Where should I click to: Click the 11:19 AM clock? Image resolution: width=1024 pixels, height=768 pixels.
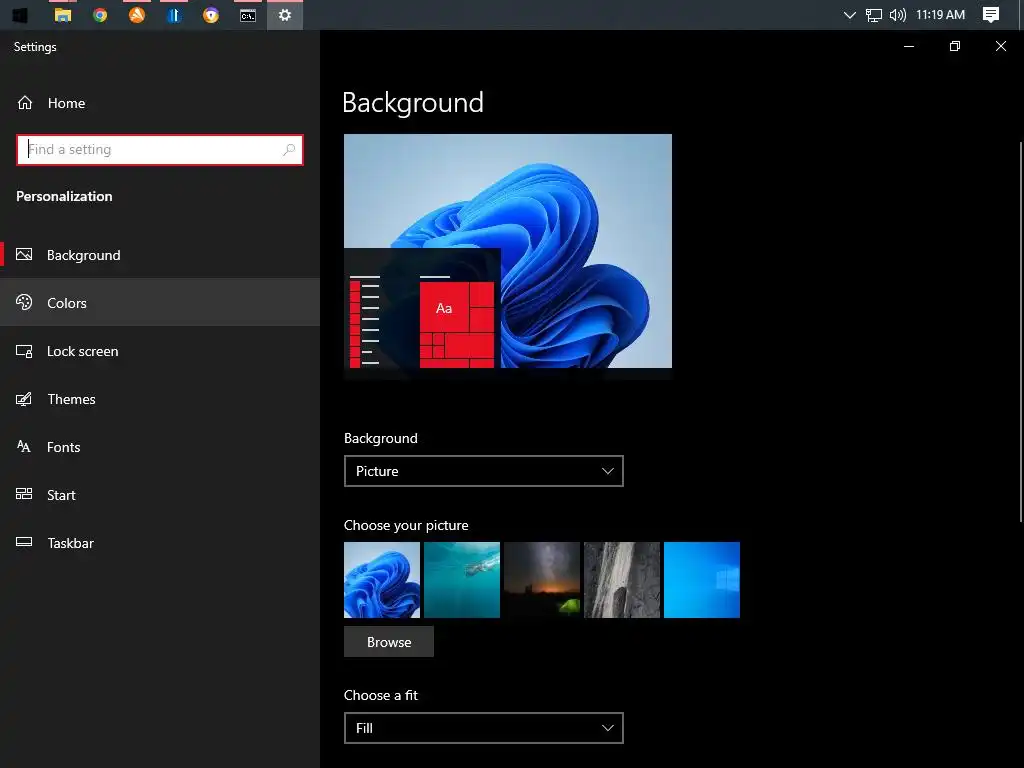coord(940,14)
